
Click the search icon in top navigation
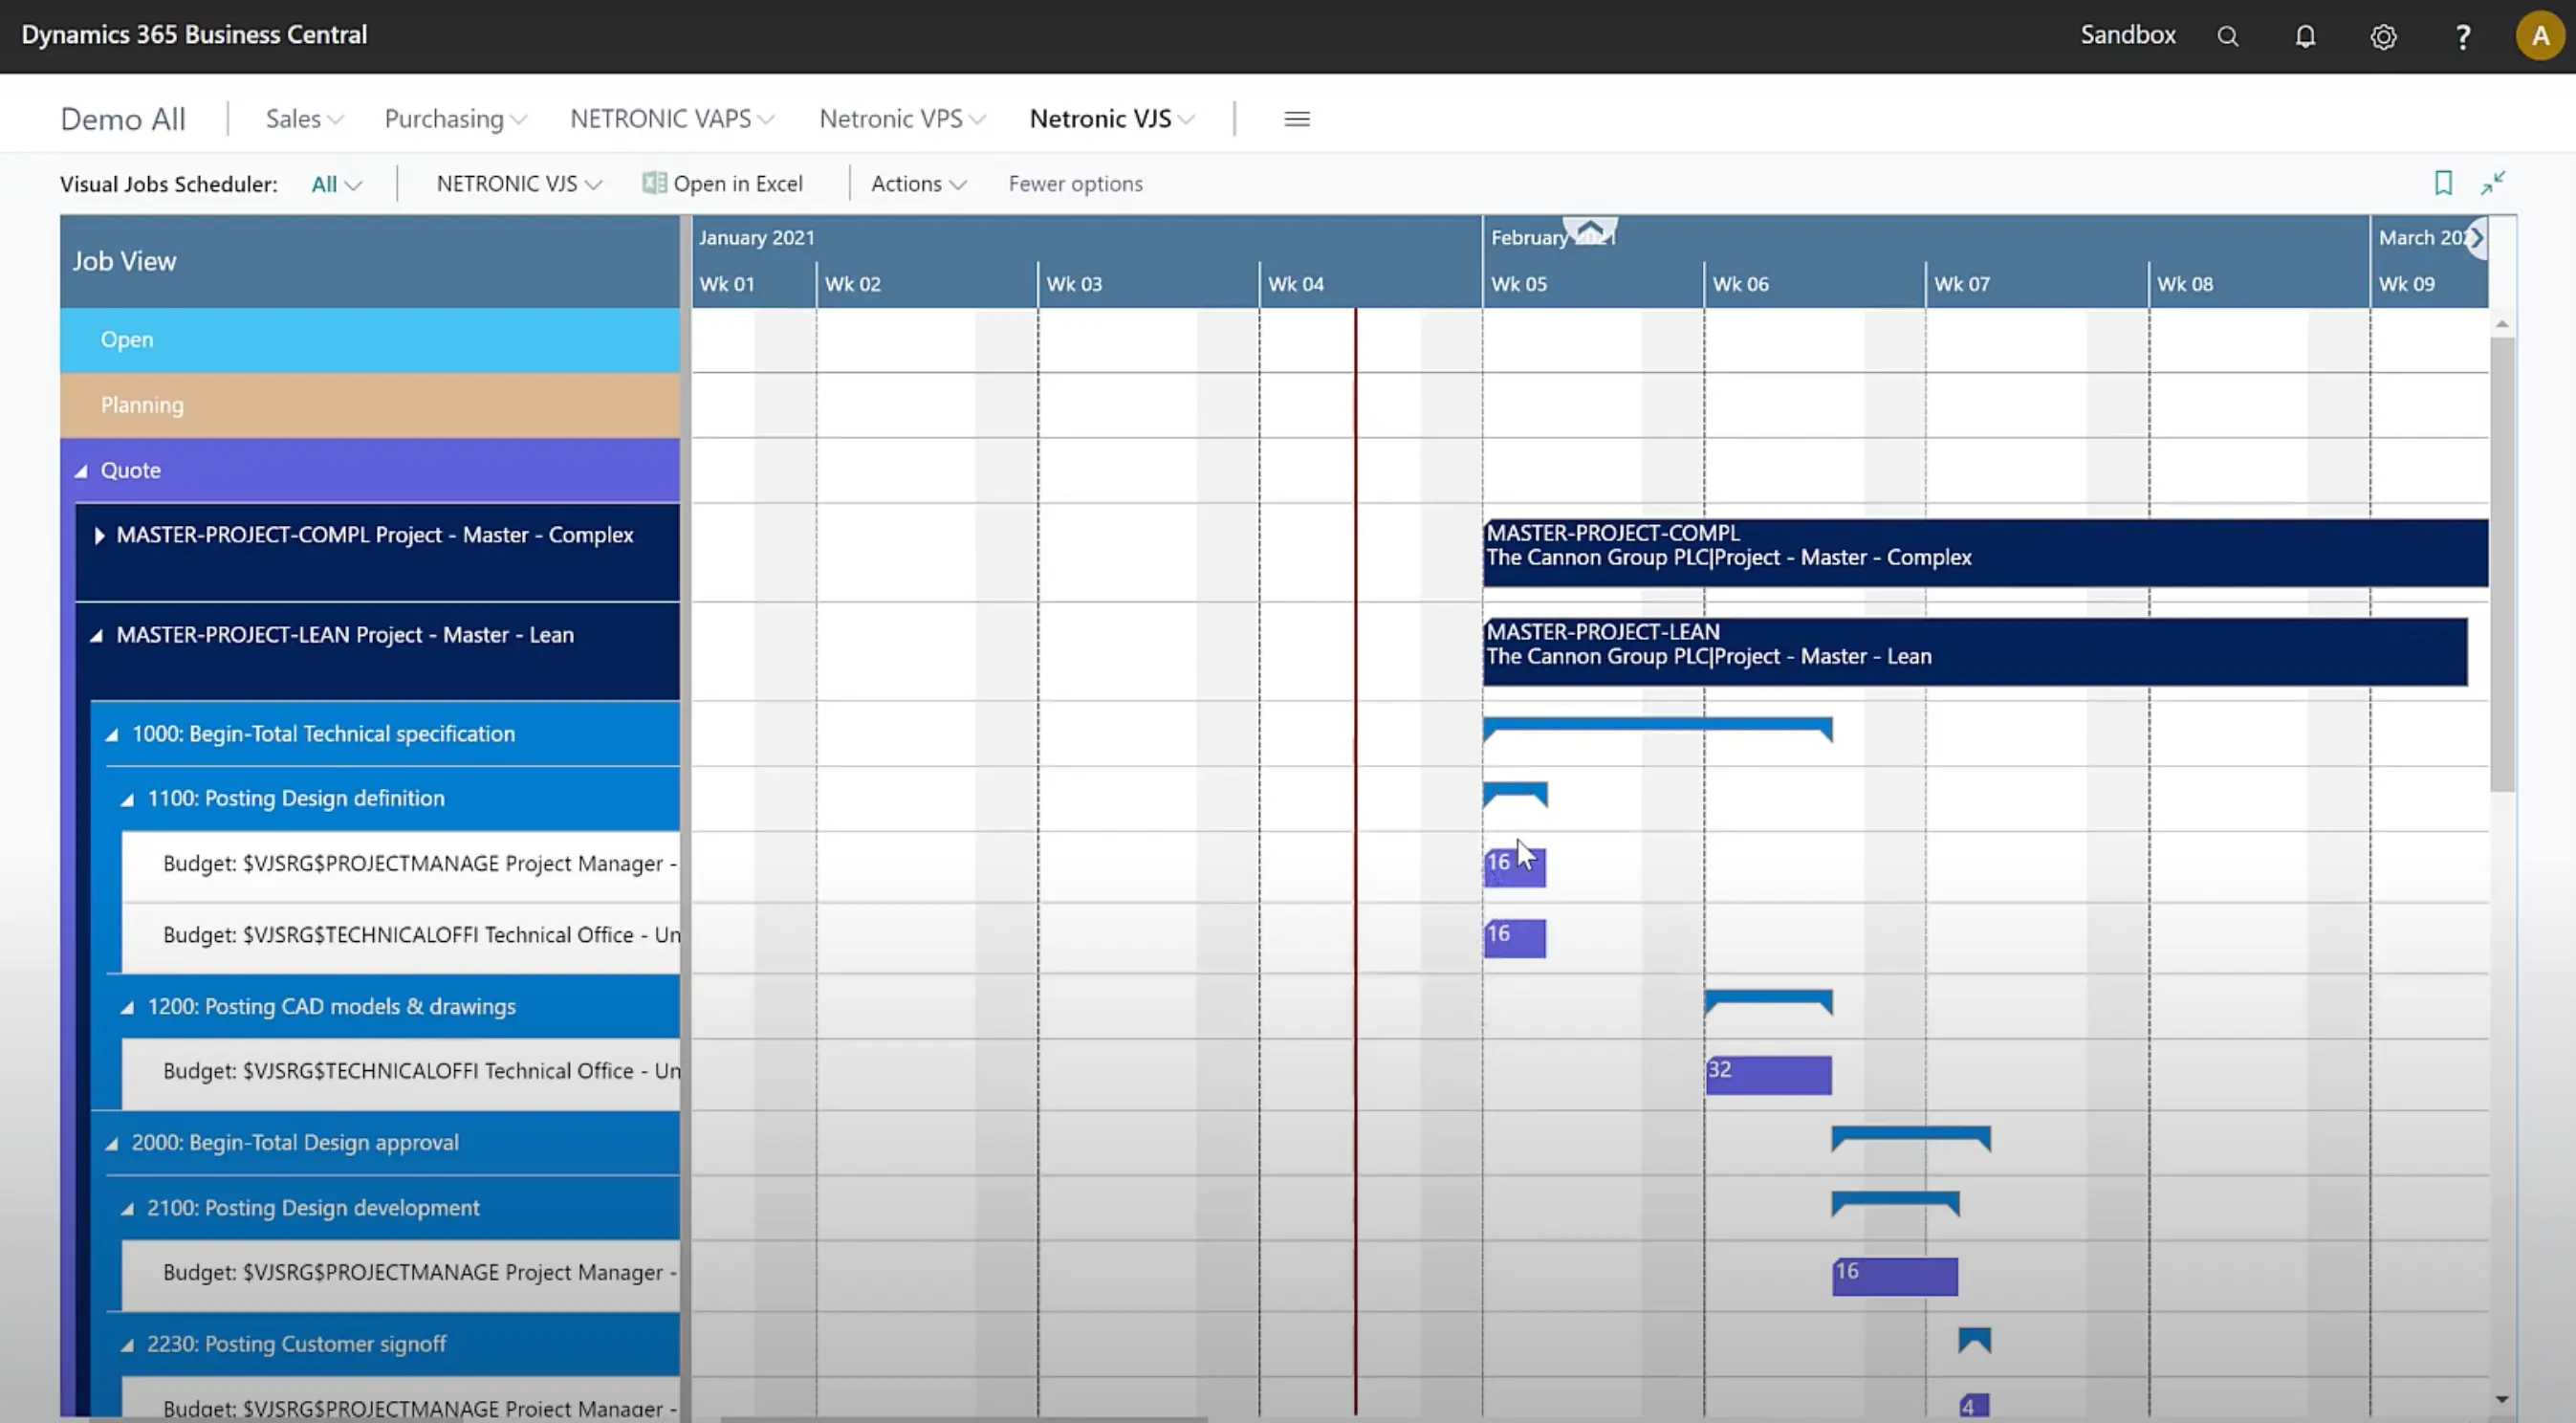pos(2226,35)
